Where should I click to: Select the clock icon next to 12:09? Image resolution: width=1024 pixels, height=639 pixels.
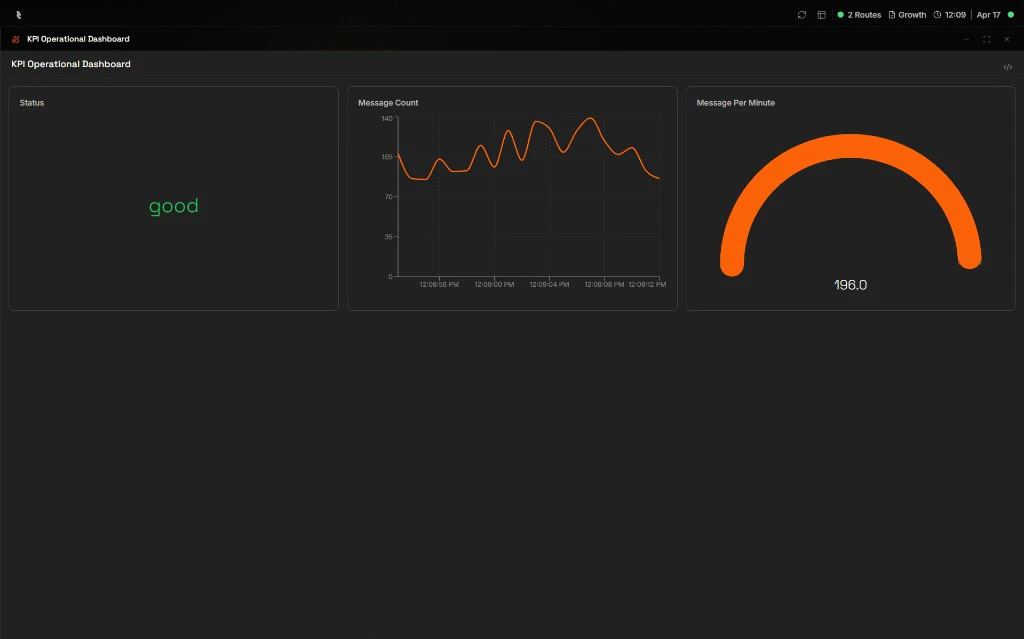(936, 15)
